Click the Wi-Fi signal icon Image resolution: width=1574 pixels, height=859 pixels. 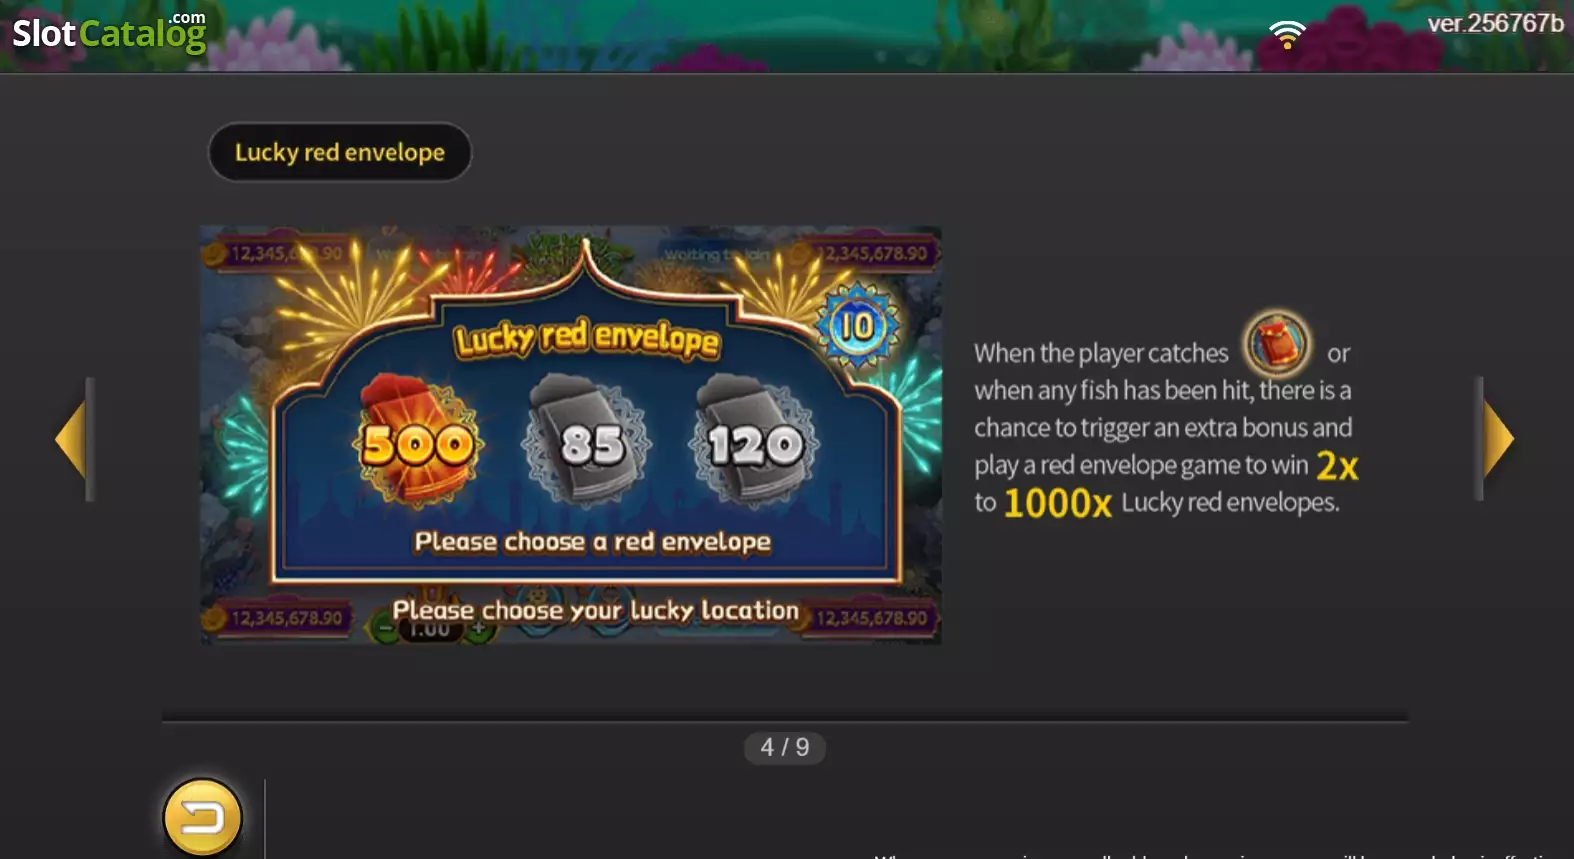pos(1287,34)
